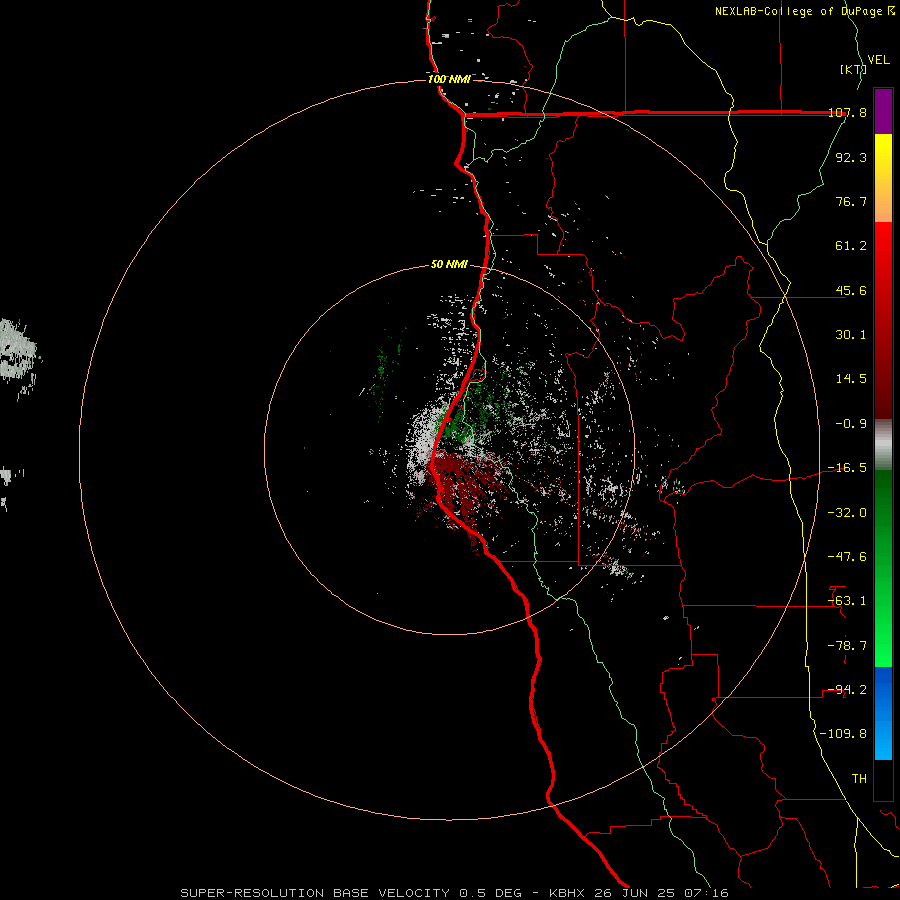Click the -0.9 scale value
The image size is (900, 900).
pyautogui.click(x=851, y=424)
